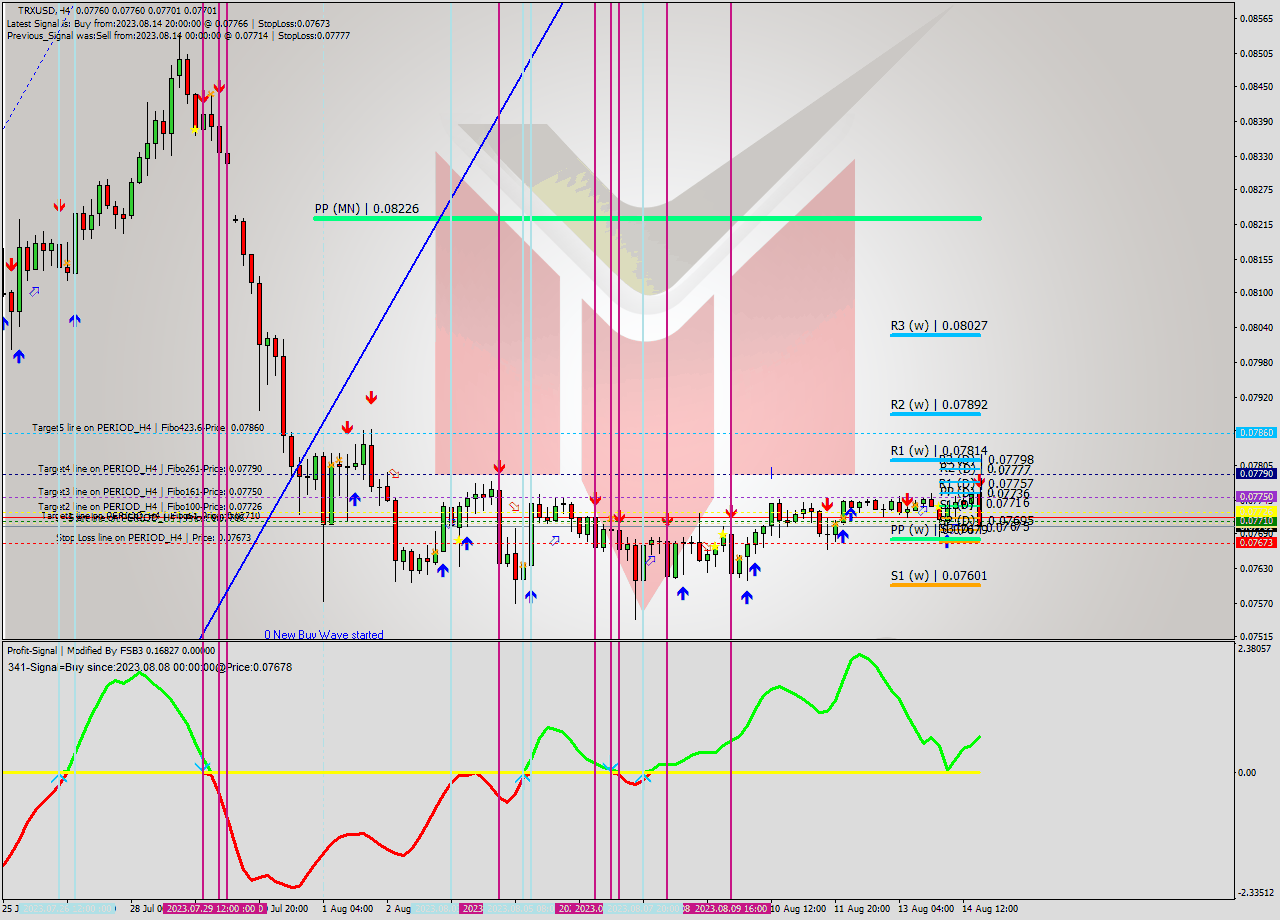
Task: Click the cyan 0.07860 price tag
Action: click(x=1256, y=433)
